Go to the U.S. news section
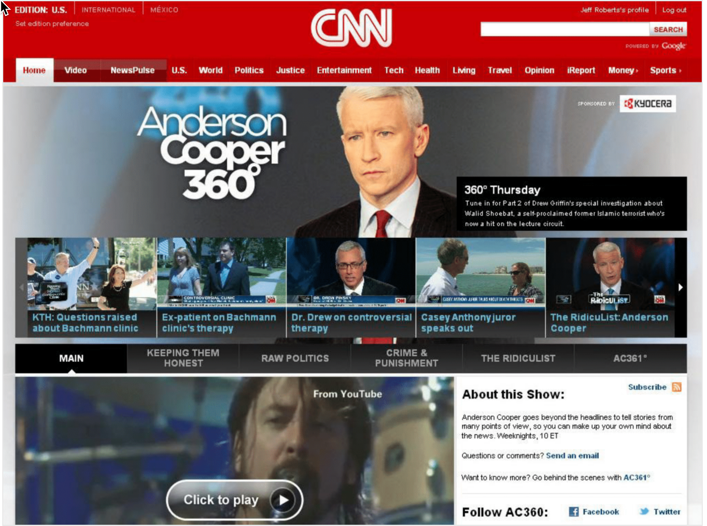This screenshot has width=707, height=526. click(x=179, y=70)
